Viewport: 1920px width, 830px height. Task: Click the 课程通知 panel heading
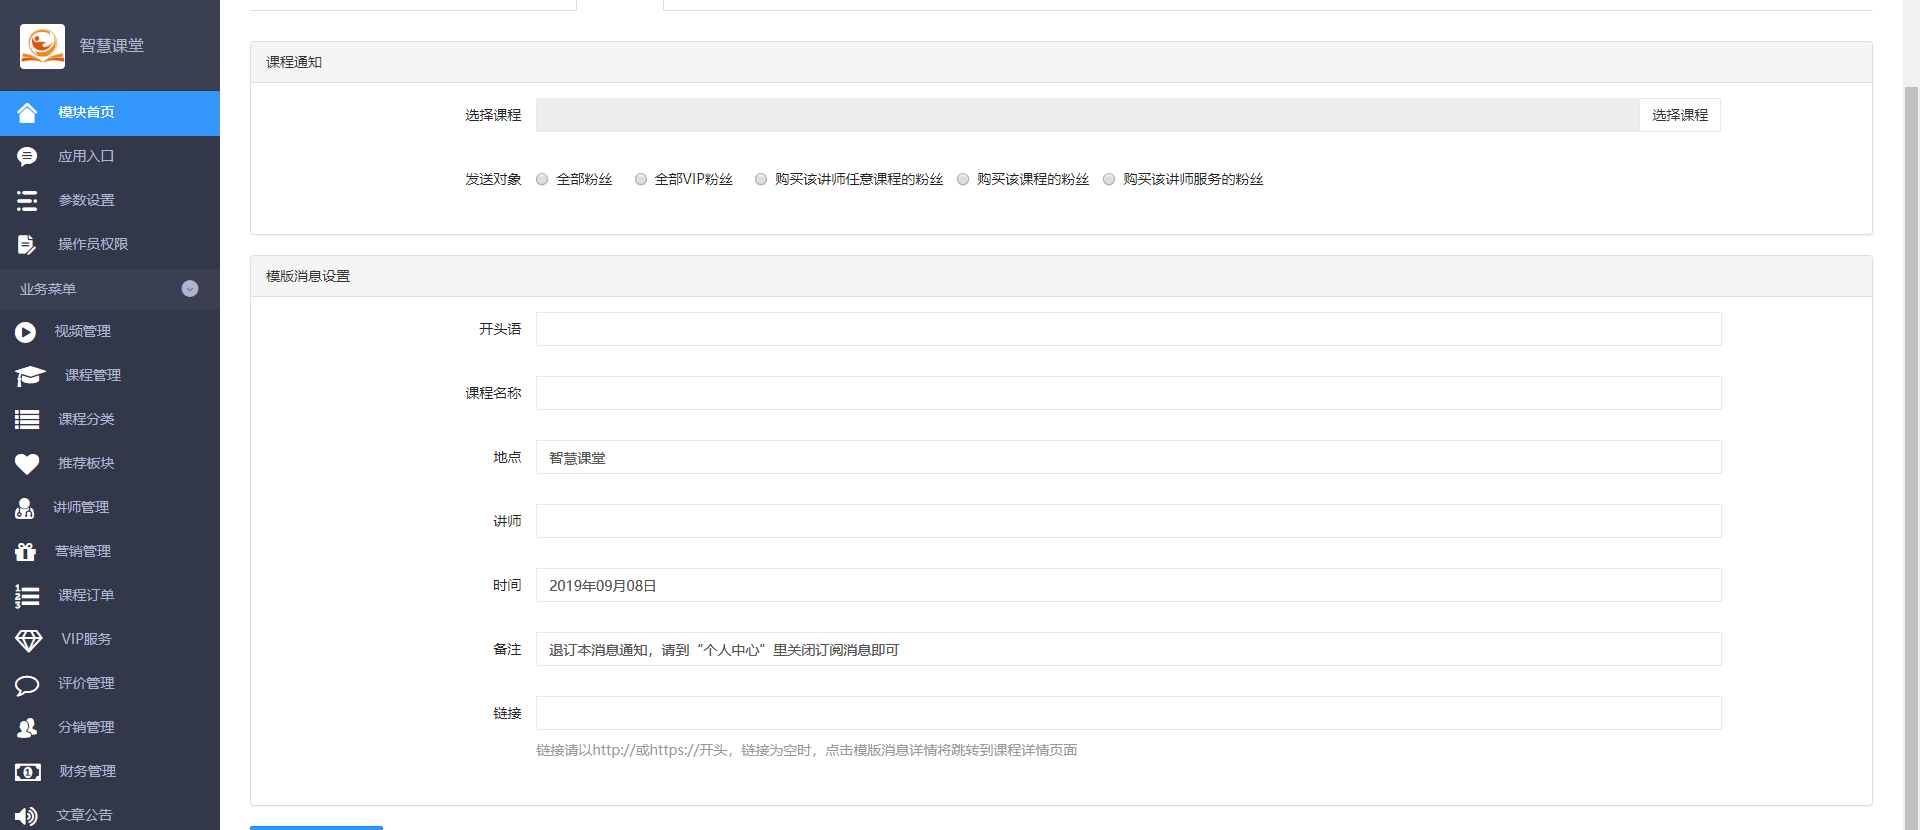1061,62
